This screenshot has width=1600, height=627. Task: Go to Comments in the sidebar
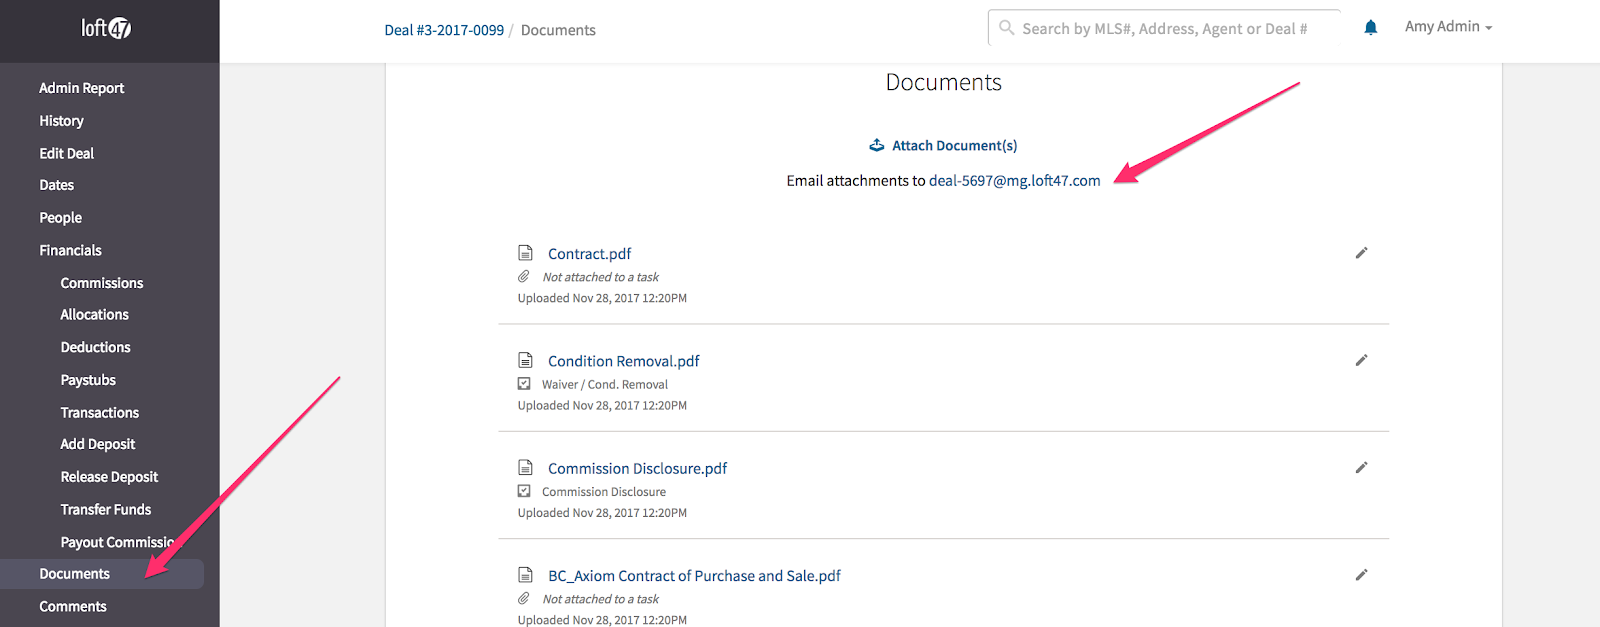pos(73,606)
